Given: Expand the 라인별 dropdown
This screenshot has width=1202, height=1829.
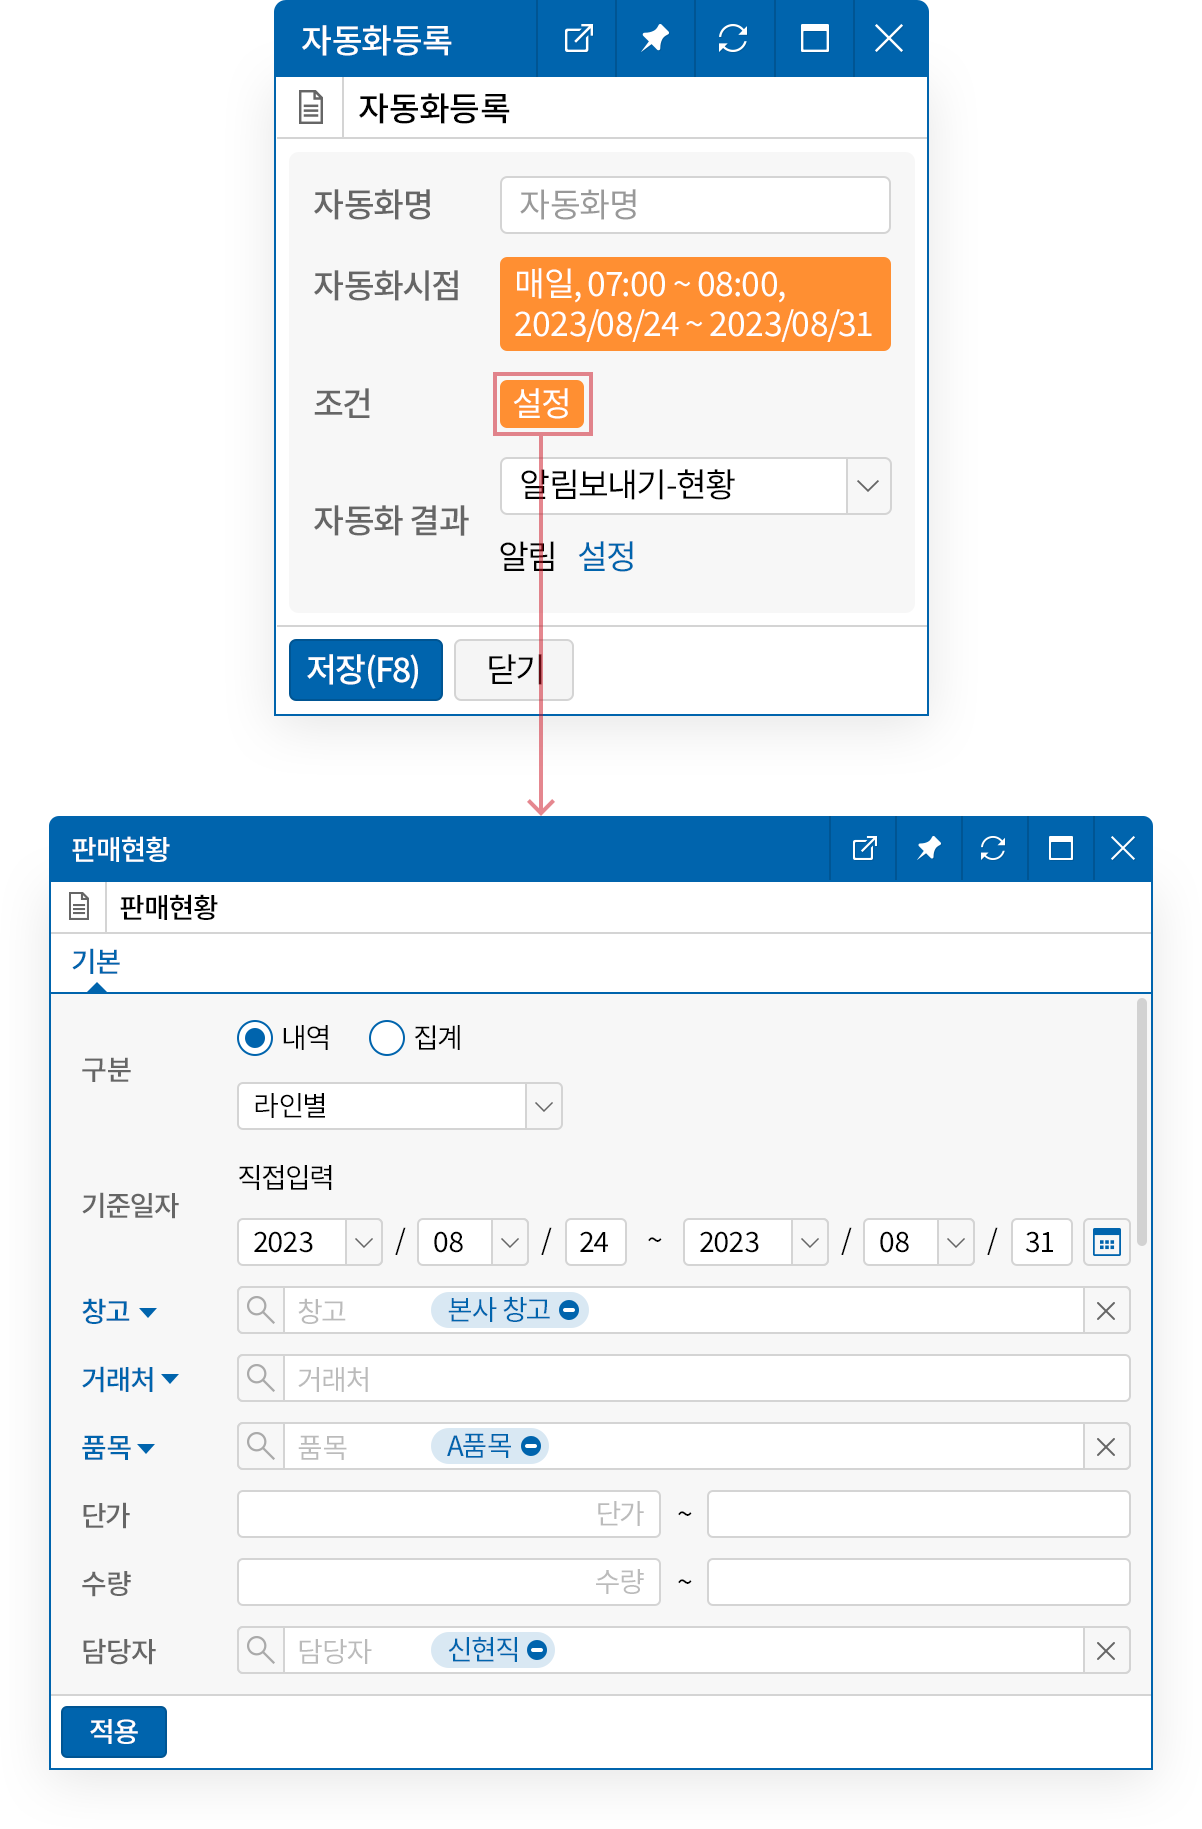Looking at the screenshot, I should (543, 1106).
